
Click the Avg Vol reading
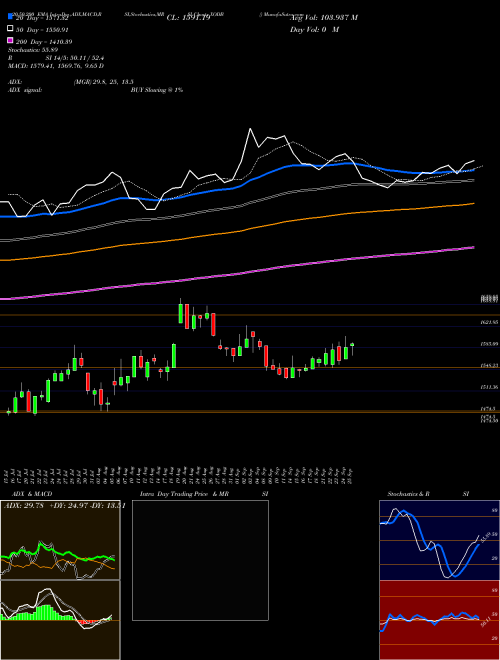[324, 18]
